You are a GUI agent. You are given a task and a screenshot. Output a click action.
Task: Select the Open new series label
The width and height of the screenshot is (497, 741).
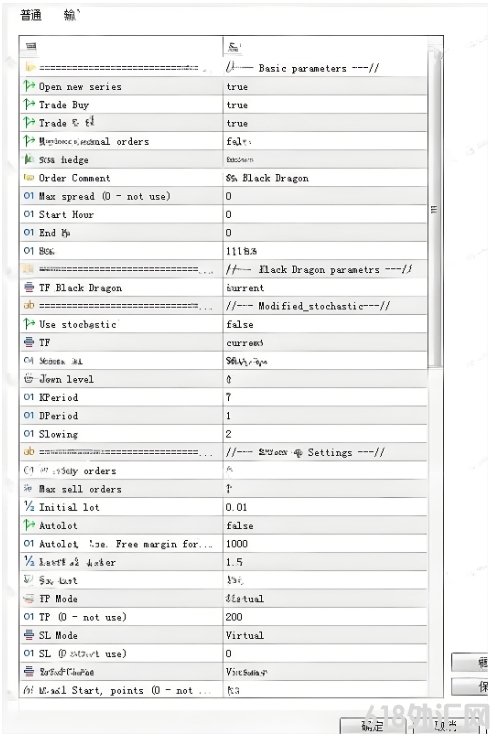[80, 87]
